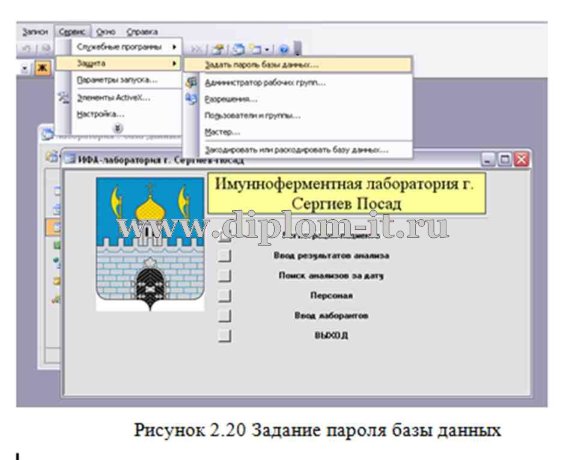
Task: Click the workgroup administrator icon in submenu
Action: click(x=191, y=83)
